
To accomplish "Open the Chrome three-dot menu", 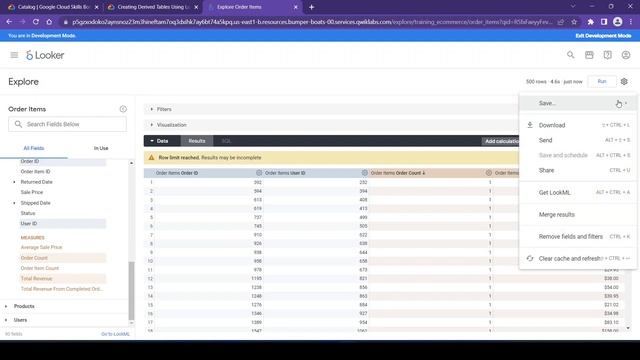I will (631, 22).
